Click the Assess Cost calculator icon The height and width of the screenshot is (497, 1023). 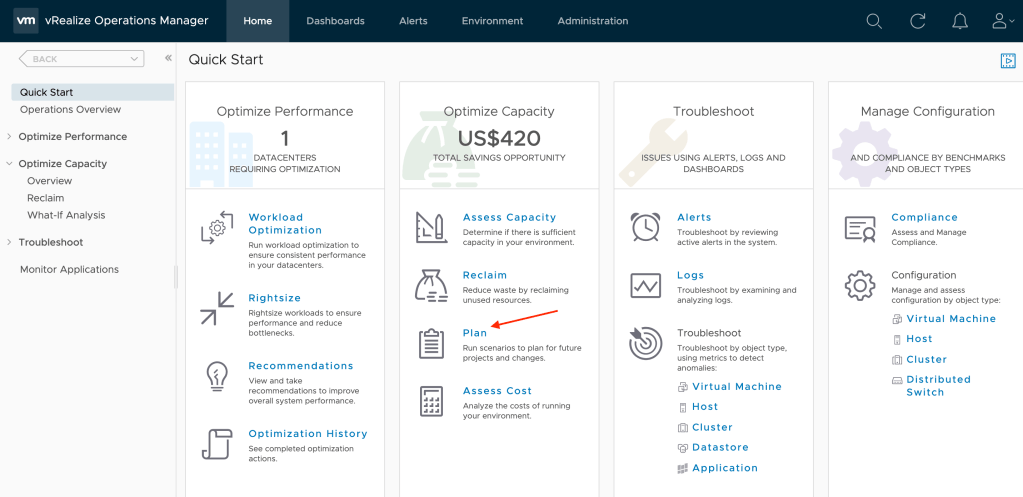click(431, 401)
